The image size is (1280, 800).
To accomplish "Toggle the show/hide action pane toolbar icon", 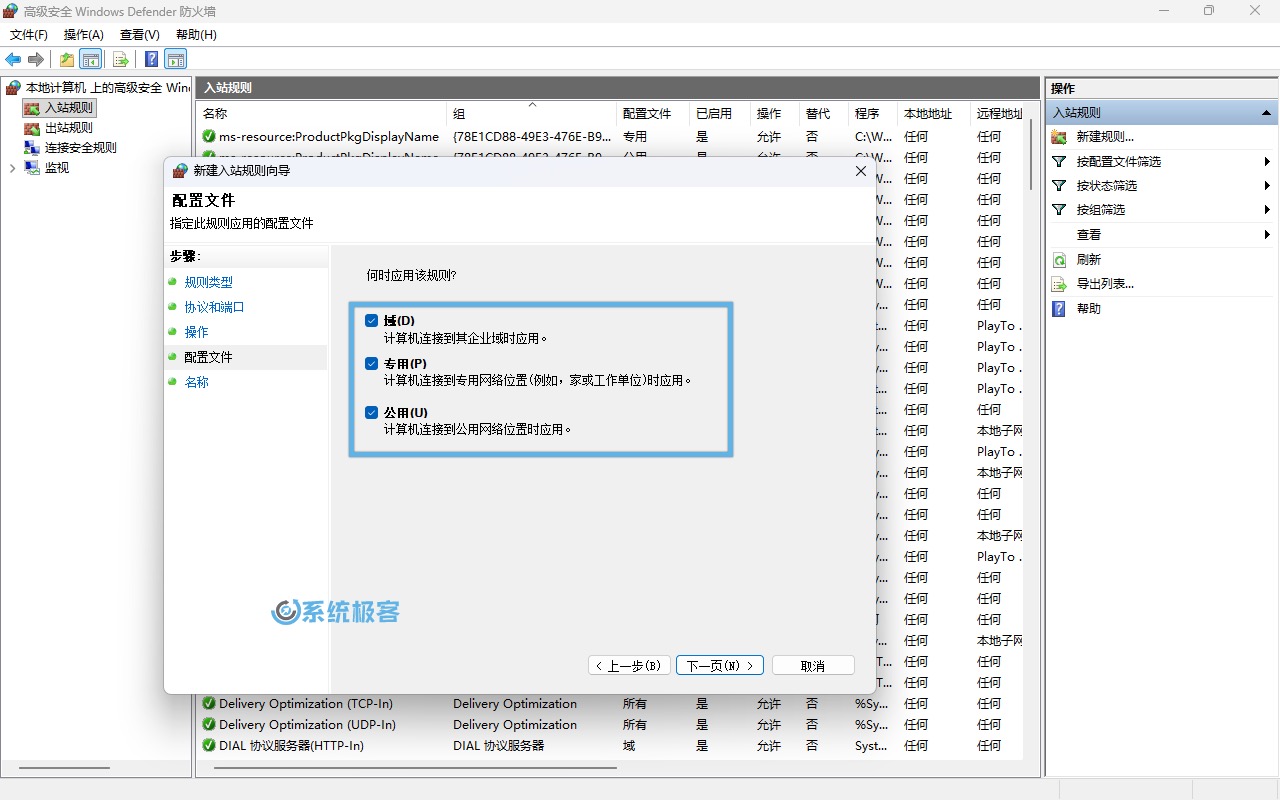I will (x=176, y=59).
